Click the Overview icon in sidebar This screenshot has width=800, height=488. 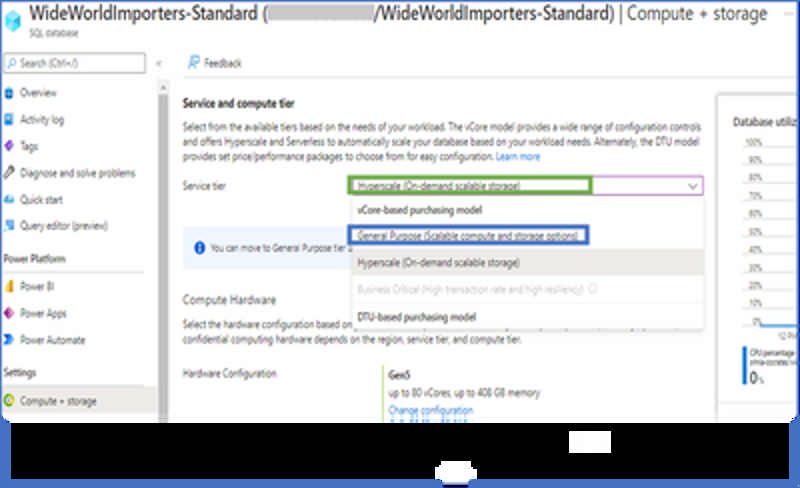click(x=9, y=93)
